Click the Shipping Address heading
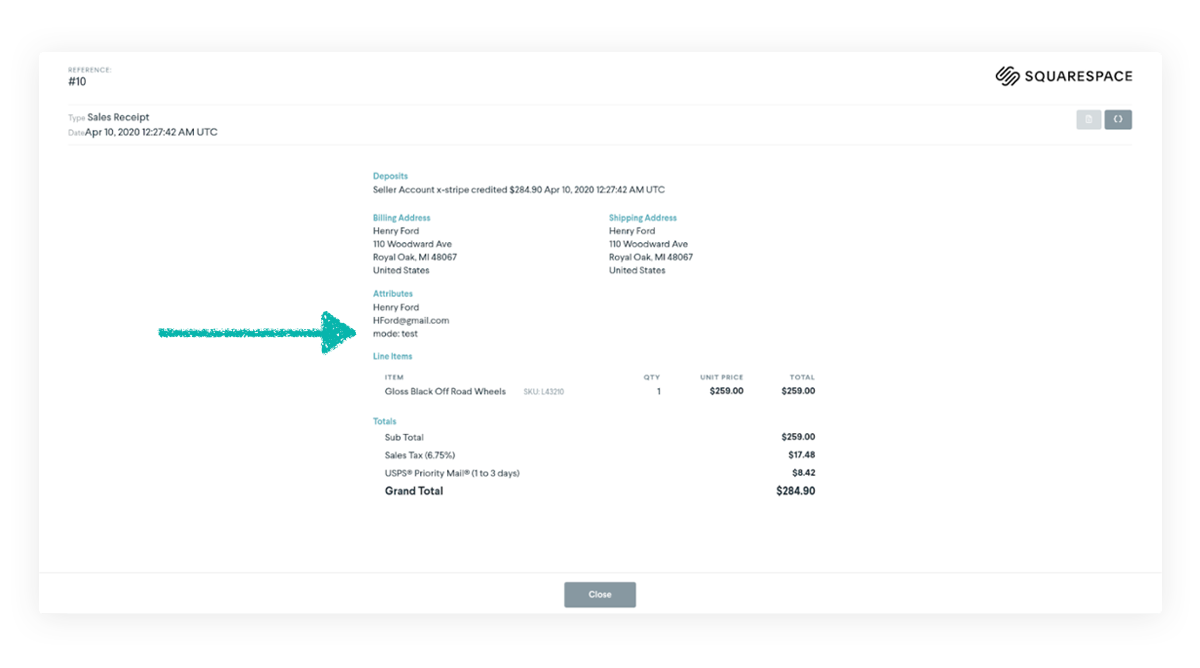This screenshot has height=668, width=1200. [642, 218]
